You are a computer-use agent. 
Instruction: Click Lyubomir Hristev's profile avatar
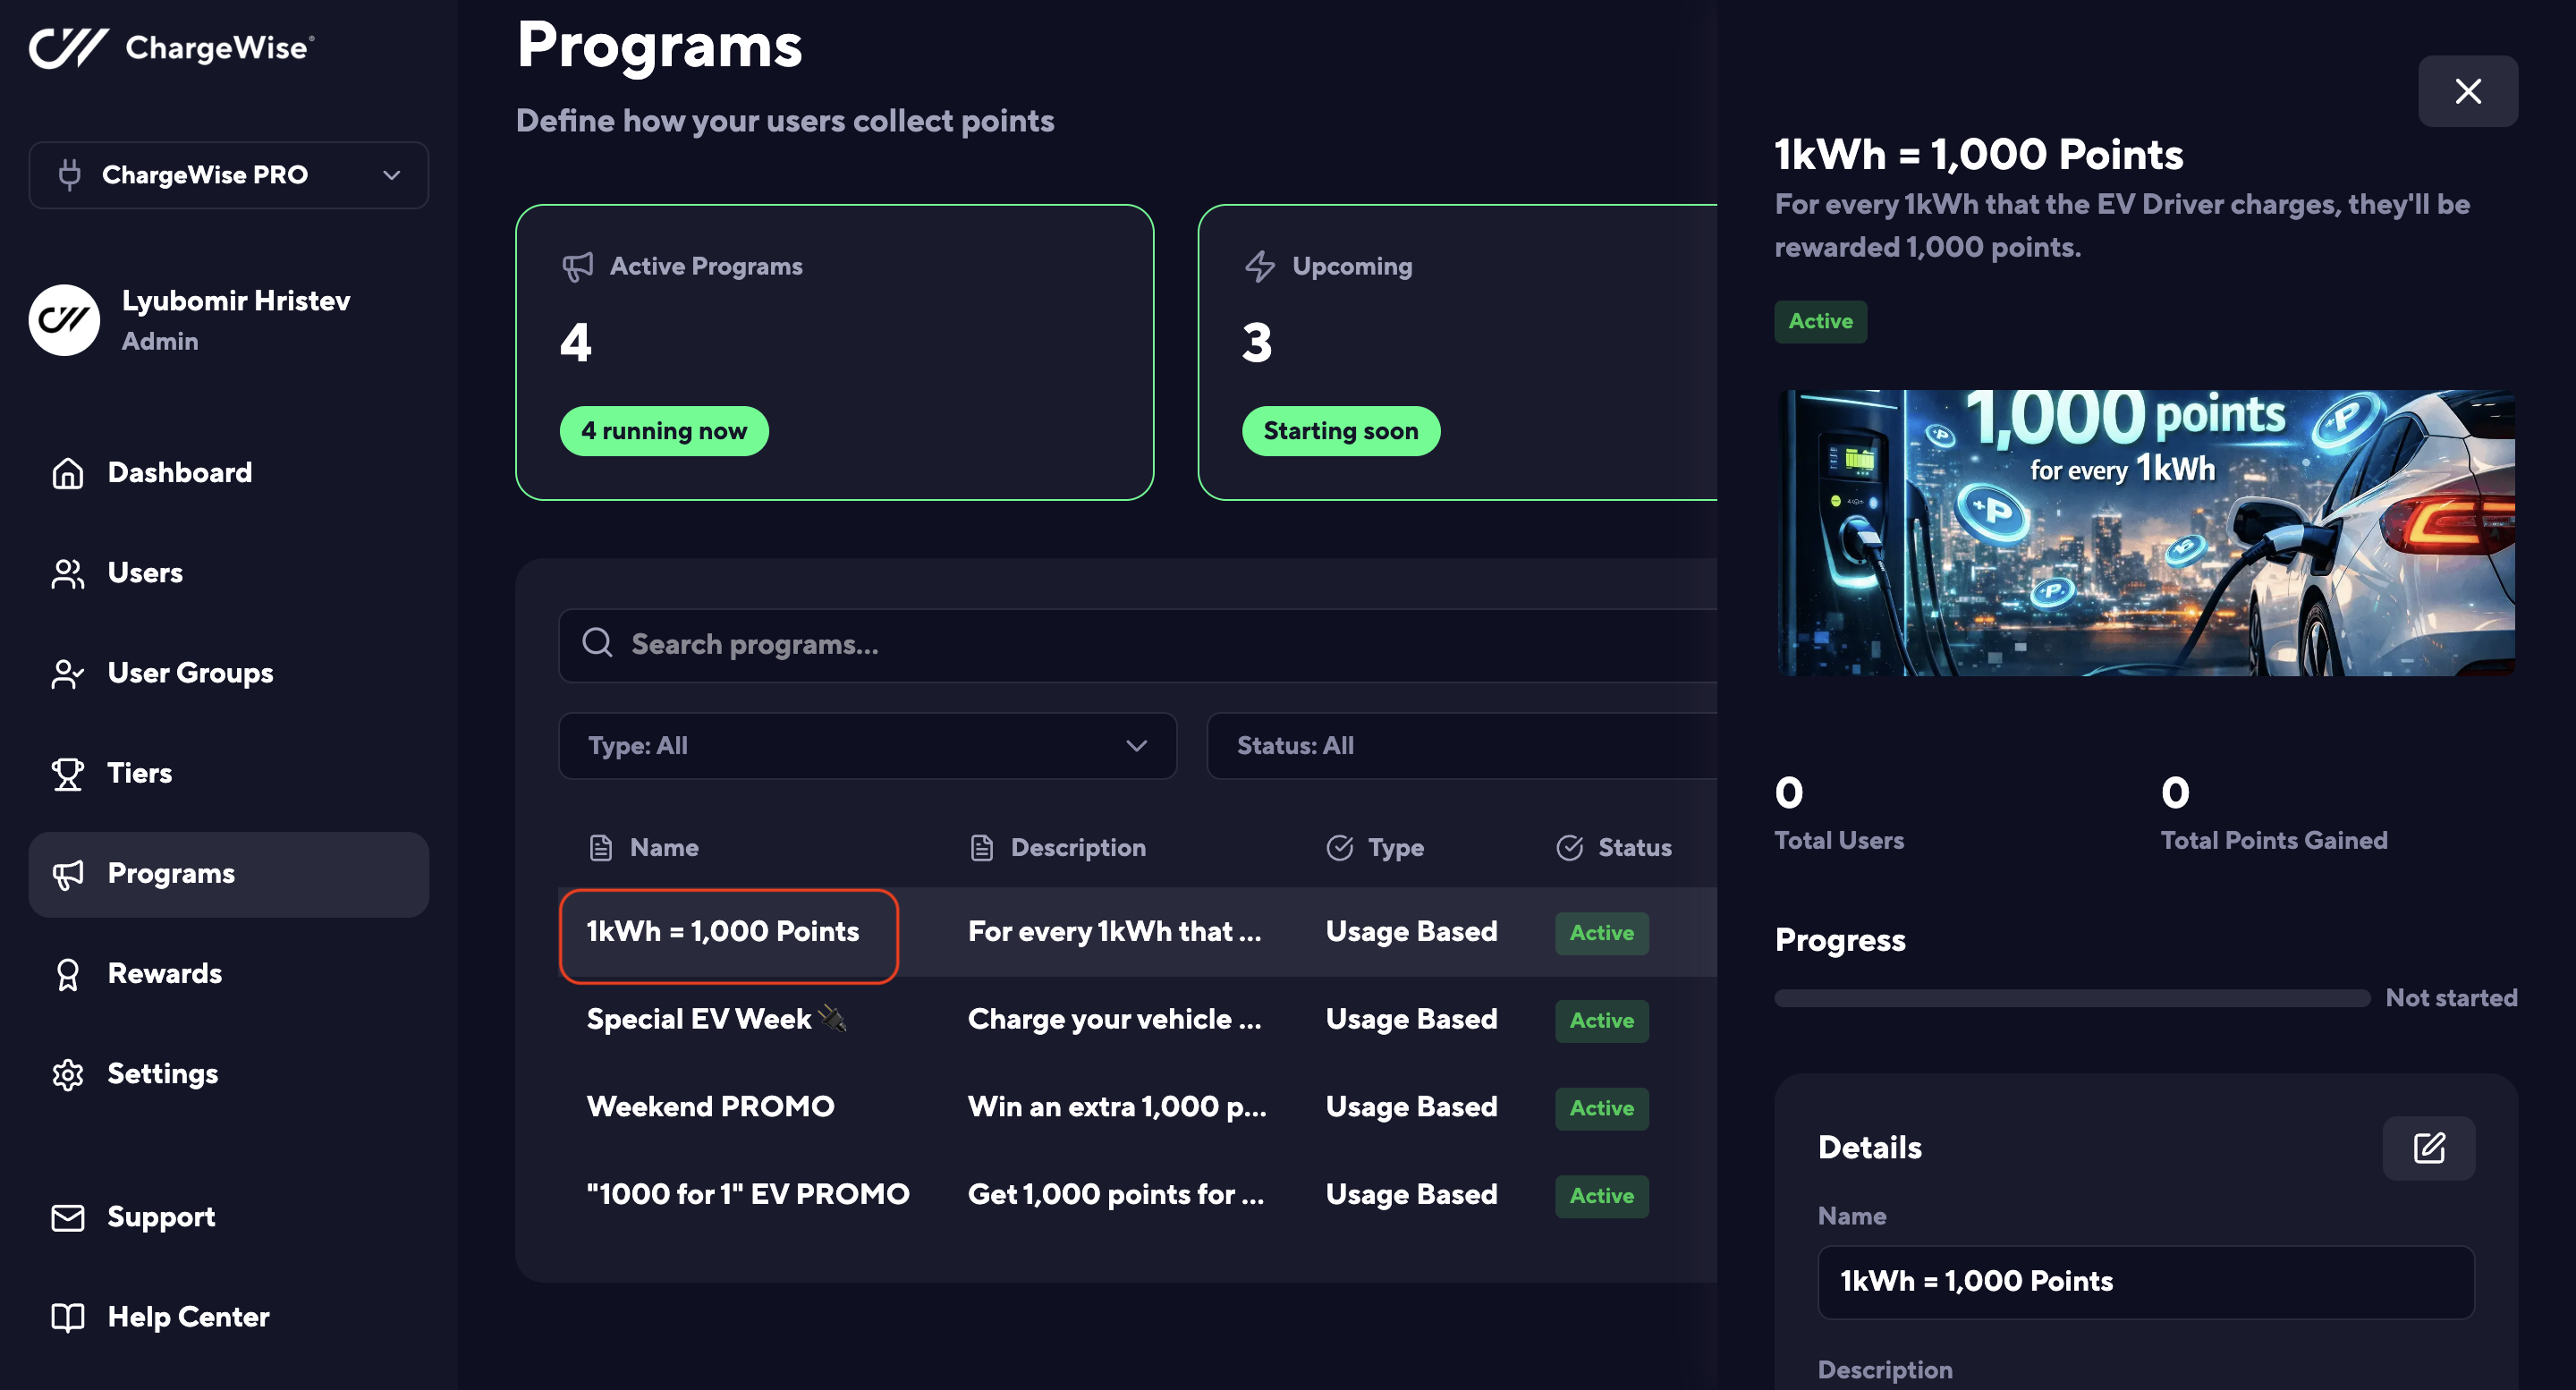(64, 320)
